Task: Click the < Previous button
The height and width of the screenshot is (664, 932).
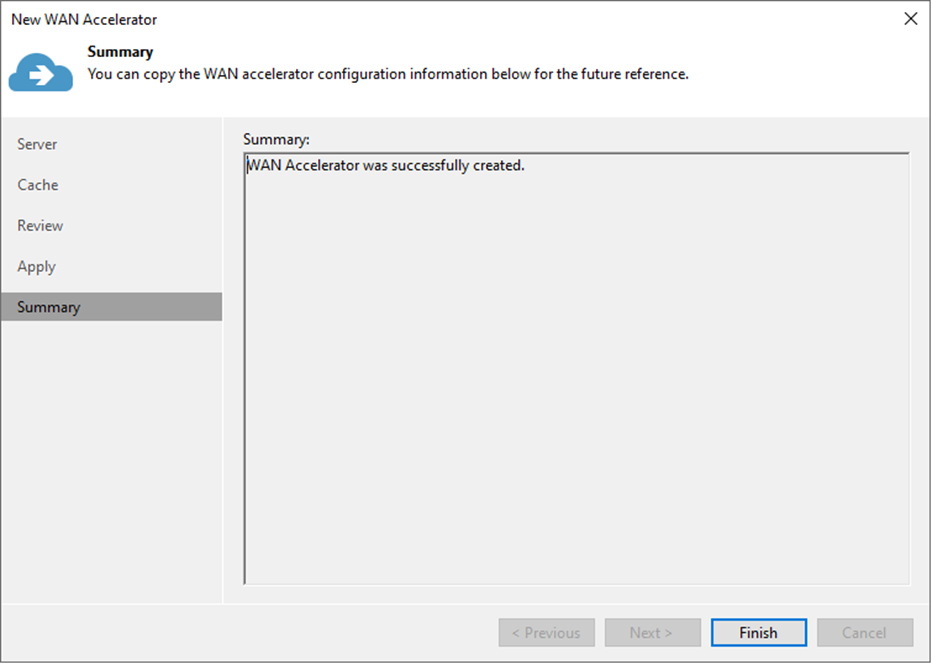Action: 546,633
